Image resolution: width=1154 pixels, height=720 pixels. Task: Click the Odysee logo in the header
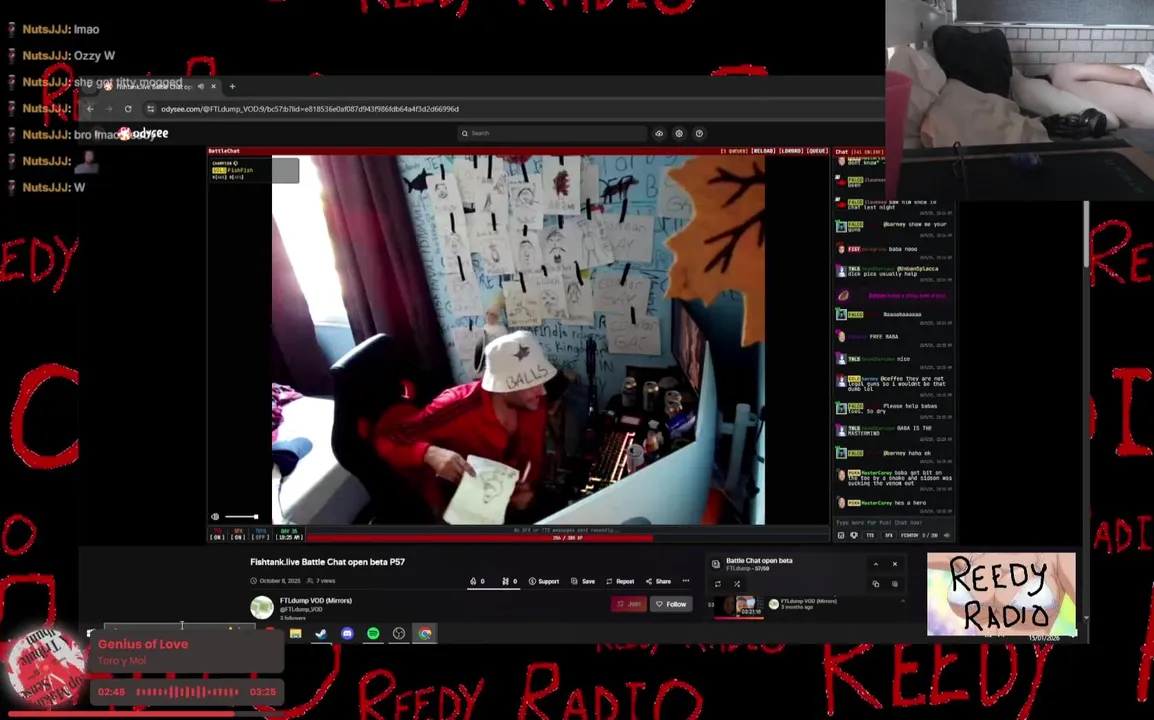tap(145, 133)
